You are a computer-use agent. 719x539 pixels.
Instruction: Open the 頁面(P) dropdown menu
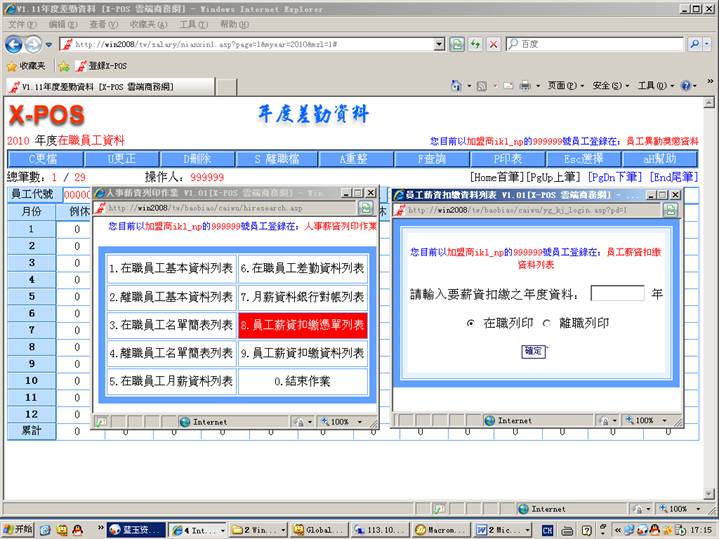point(564,86)
